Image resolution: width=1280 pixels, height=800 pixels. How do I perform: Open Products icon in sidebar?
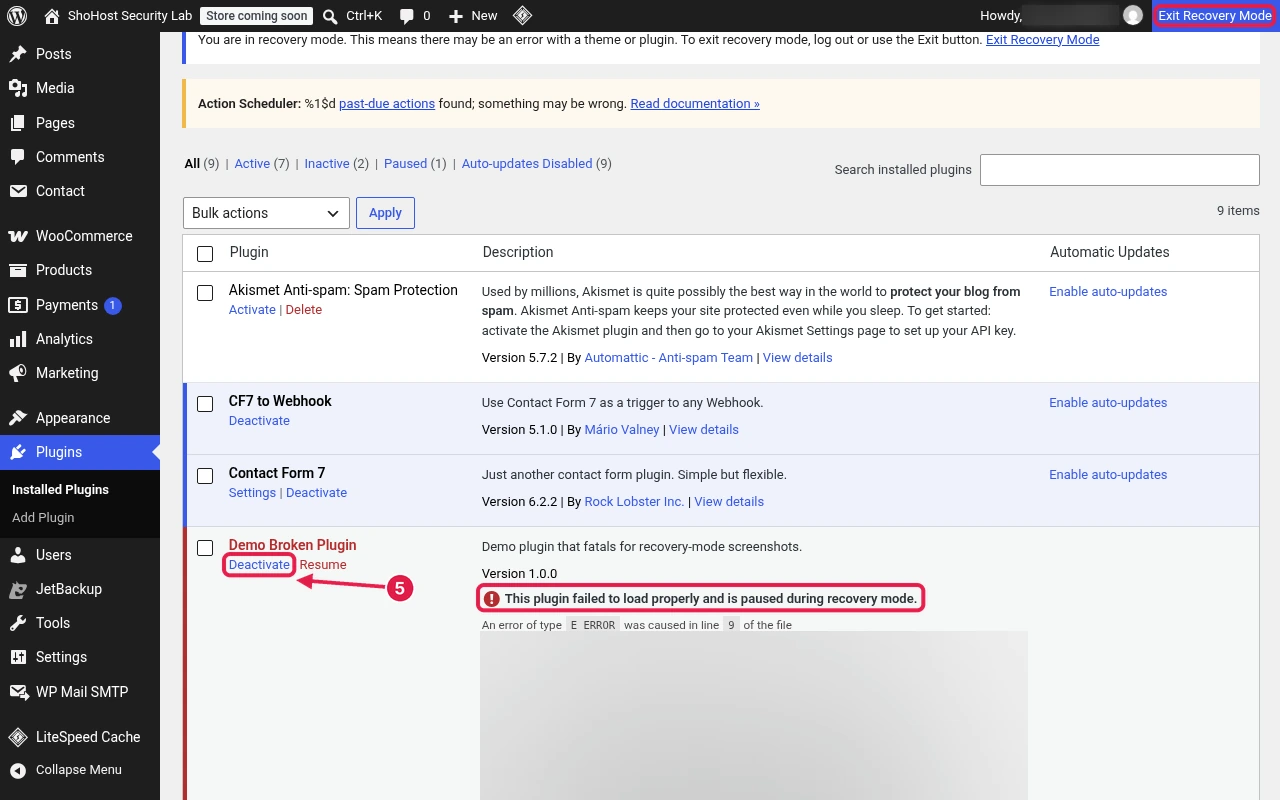tap(18, 270)
